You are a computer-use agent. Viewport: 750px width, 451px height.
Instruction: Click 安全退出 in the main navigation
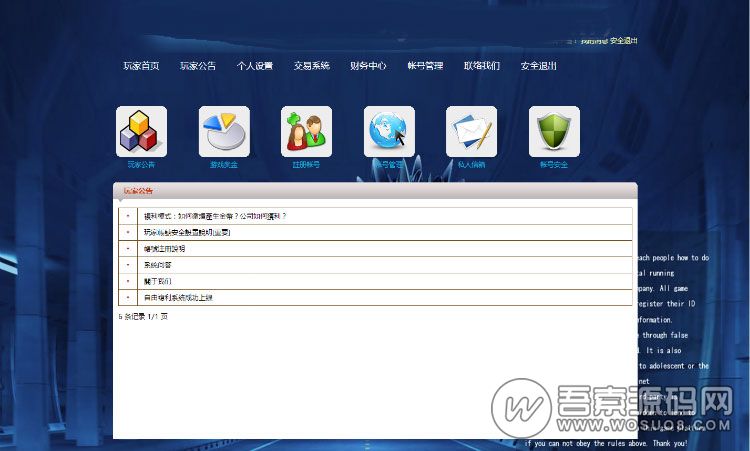pos(539,66)
